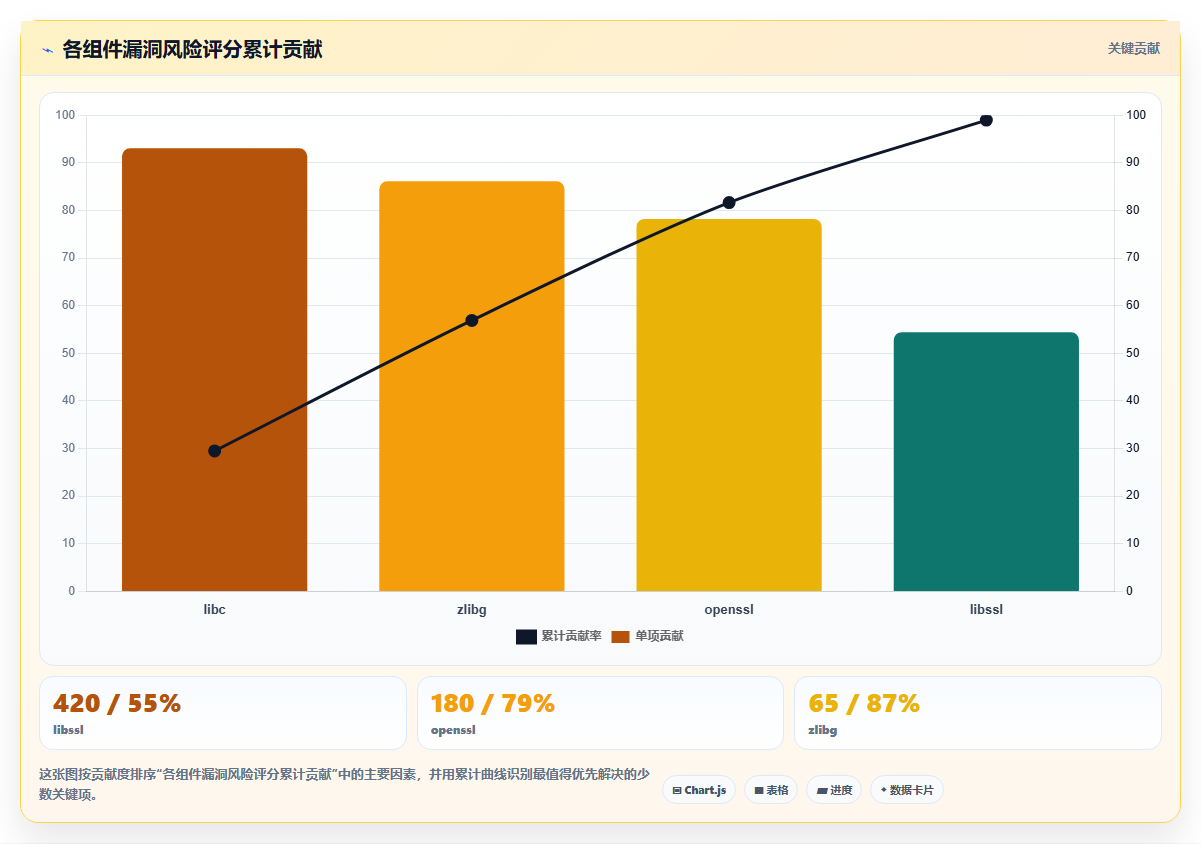Screen dimensions: 1201x844
Task: Click the openssl x-axis label
Action: click(729, 609)
